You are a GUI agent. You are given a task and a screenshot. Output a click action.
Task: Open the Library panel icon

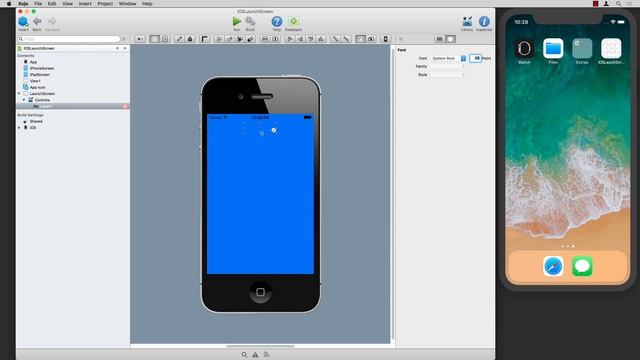pyautogui.click(x=467, y=21)
